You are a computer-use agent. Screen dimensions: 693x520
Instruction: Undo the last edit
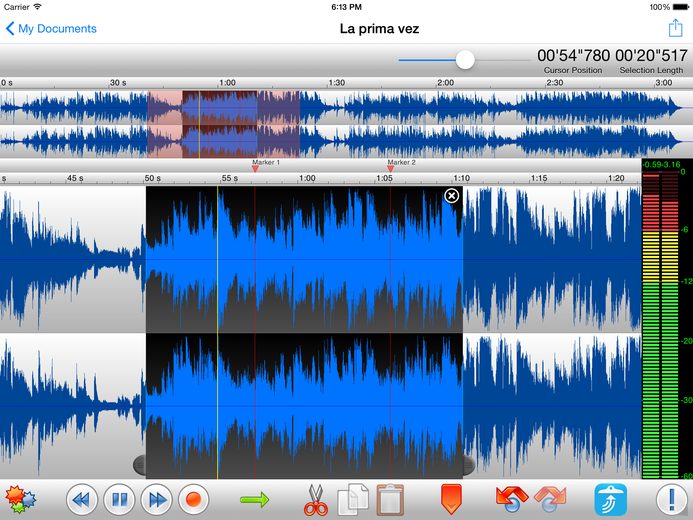(512, 499)
